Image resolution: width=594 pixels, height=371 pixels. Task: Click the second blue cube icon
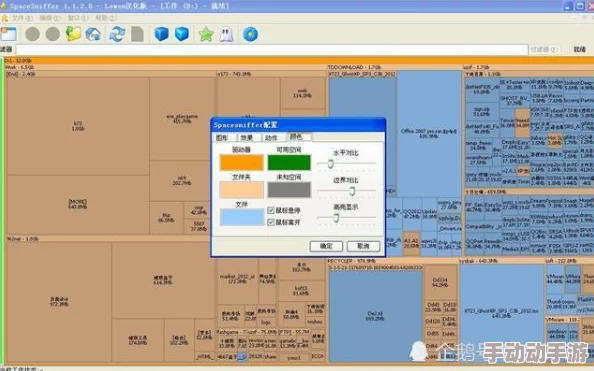point(182,34)
